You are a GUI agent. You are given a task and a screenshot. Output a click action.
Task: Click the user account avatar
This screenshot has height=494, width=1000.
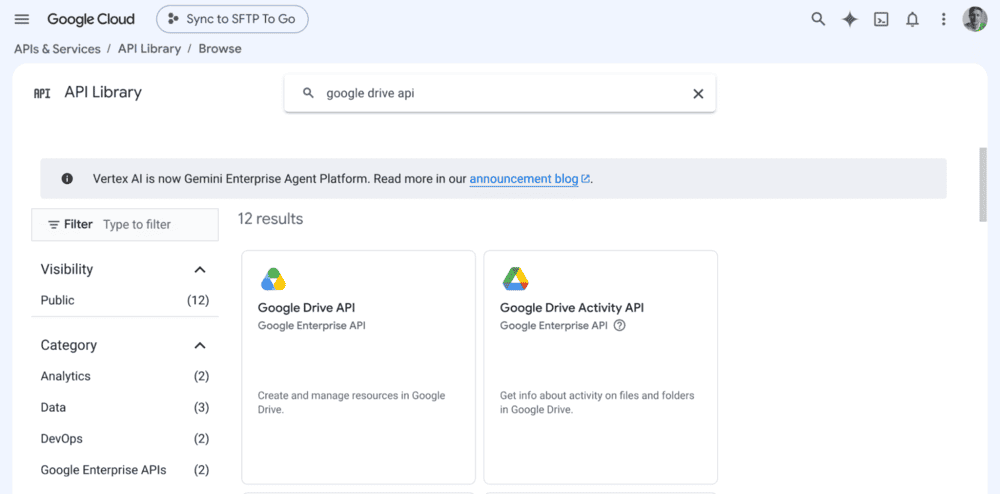coord(974,19)
